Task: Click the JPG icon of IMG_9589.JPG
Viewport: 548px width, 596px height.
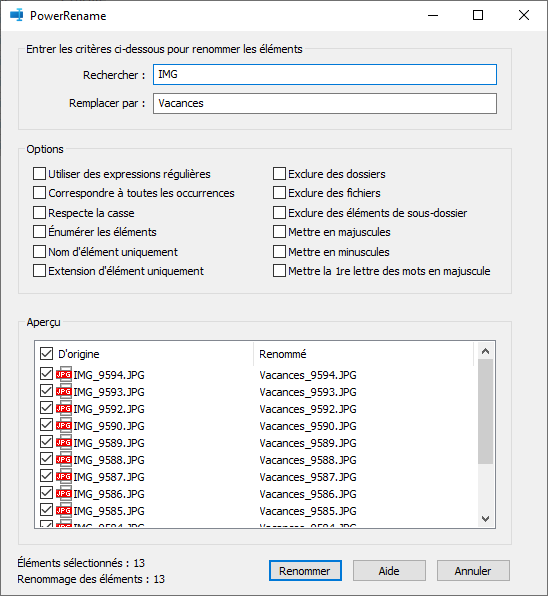Action: pos(64,442)
